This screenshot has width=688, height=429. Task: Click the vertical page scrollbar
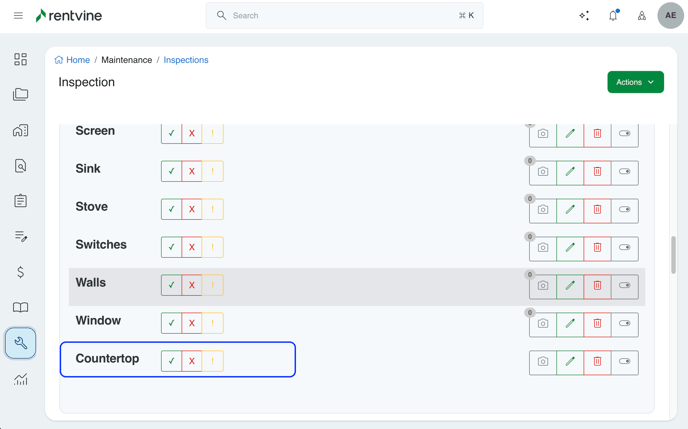[x=673, y=255]
